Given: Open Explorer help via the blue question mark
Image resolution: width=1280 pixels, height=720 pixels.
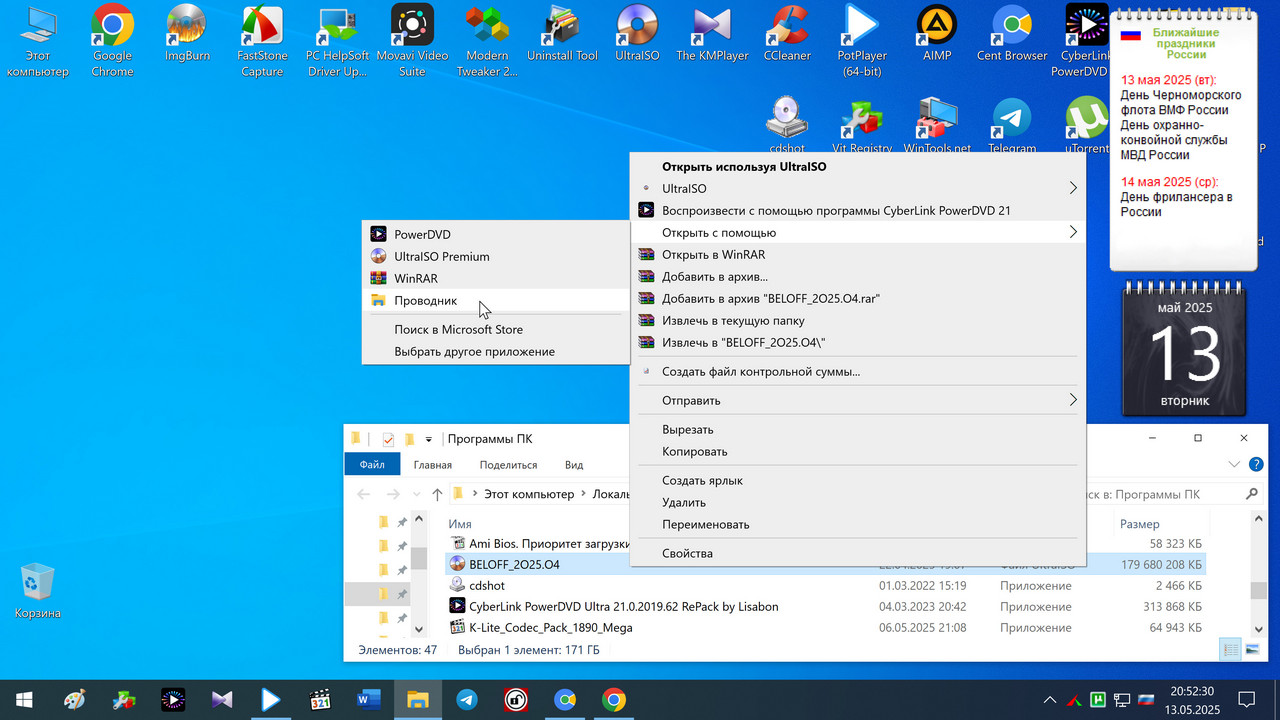Looking at the screenshot, I should [x=1257, y=464].
